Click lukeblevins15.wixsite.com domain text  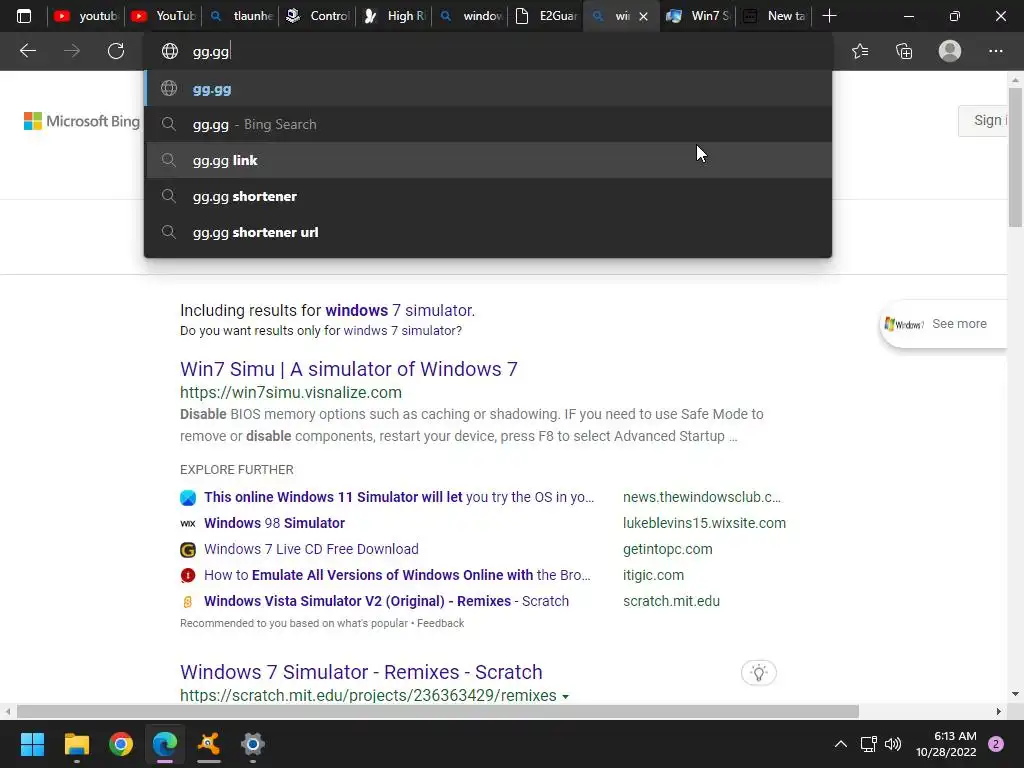[x=704, y=523]
